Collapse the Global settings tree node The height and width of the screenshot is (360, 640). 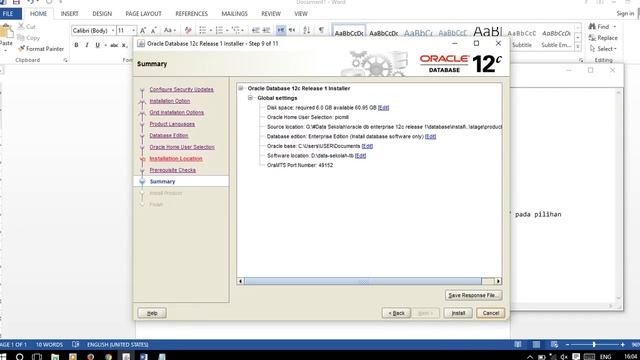(x=250, y=98)
